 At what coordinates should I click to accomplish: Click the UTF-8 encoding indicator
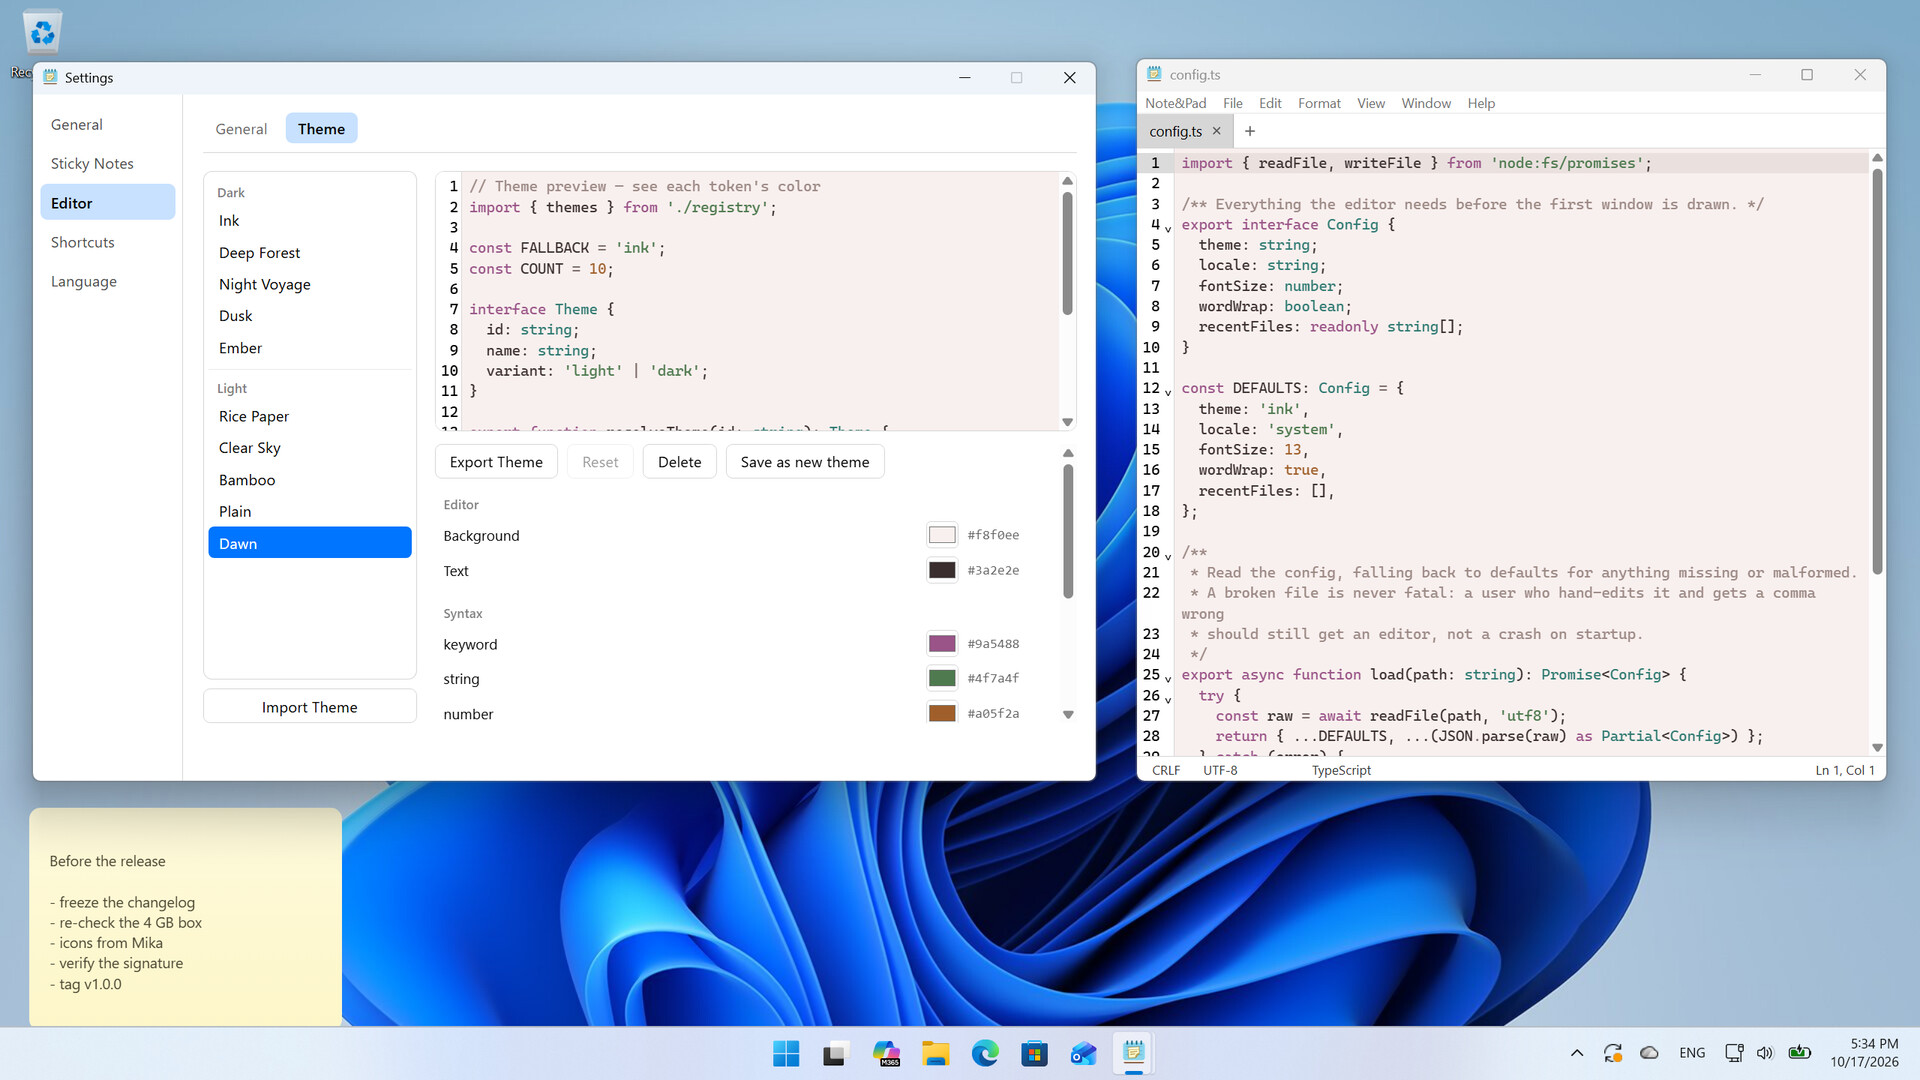[x=1220, y=770]
